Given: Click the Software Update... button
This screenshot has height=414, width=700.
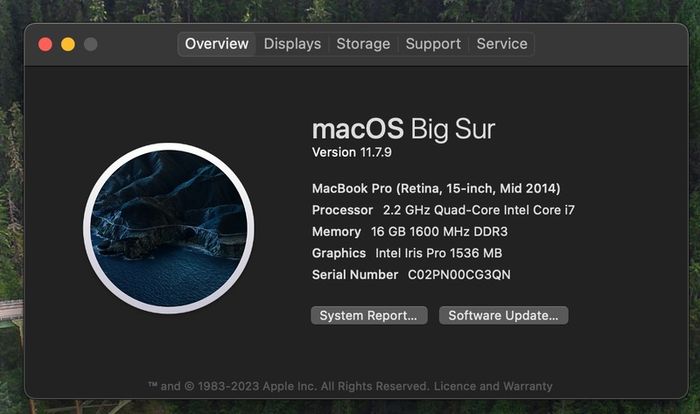Looking at the screenshot, I should [504, 315].
